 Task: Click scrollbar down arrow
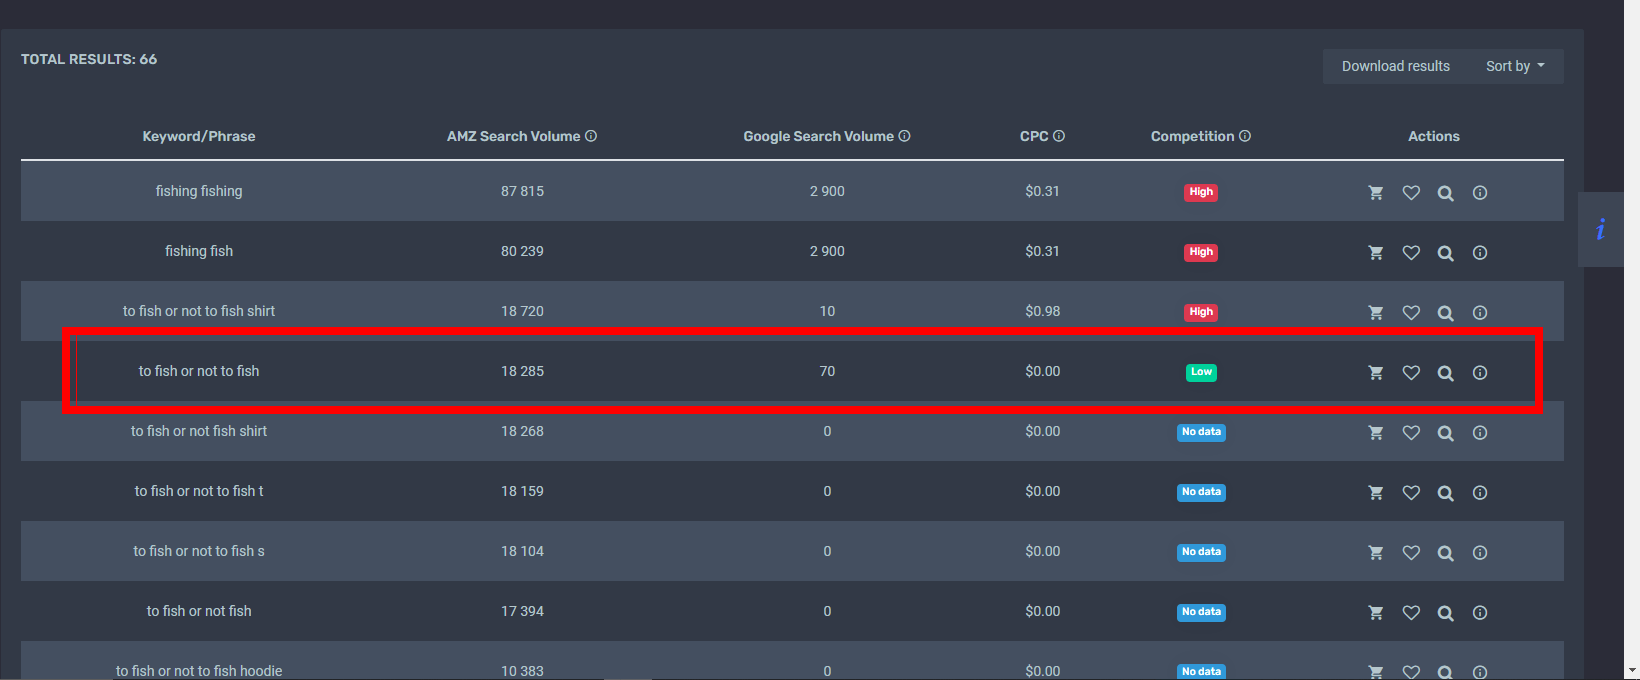(1632, 670)
